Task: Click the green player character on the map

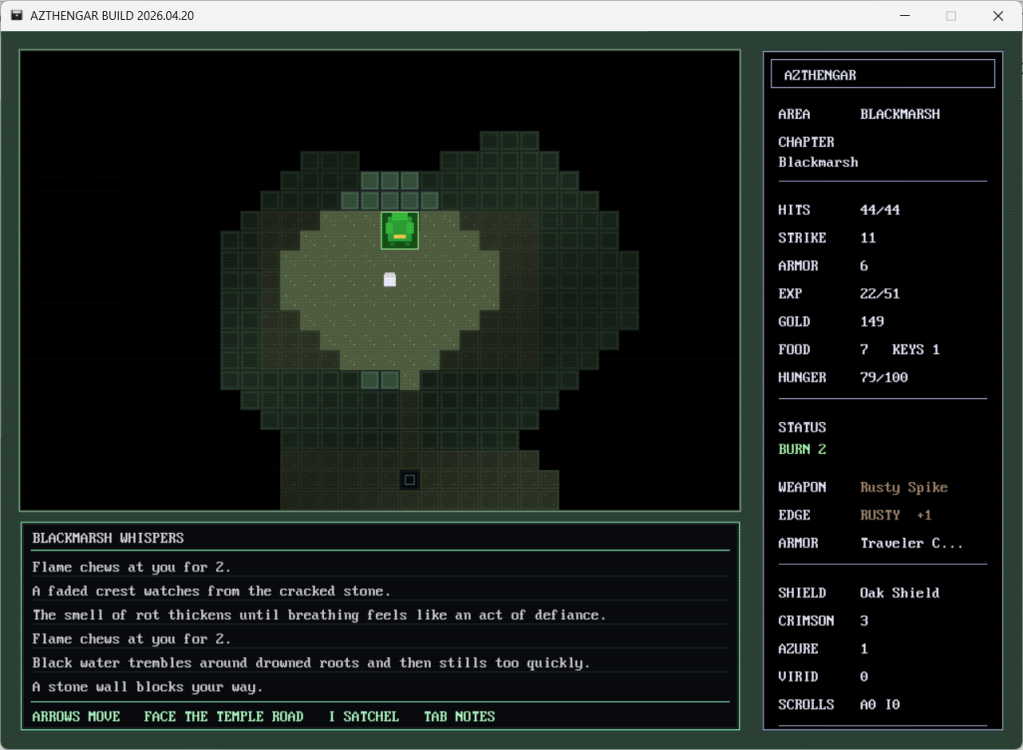Action: point(399,230)
